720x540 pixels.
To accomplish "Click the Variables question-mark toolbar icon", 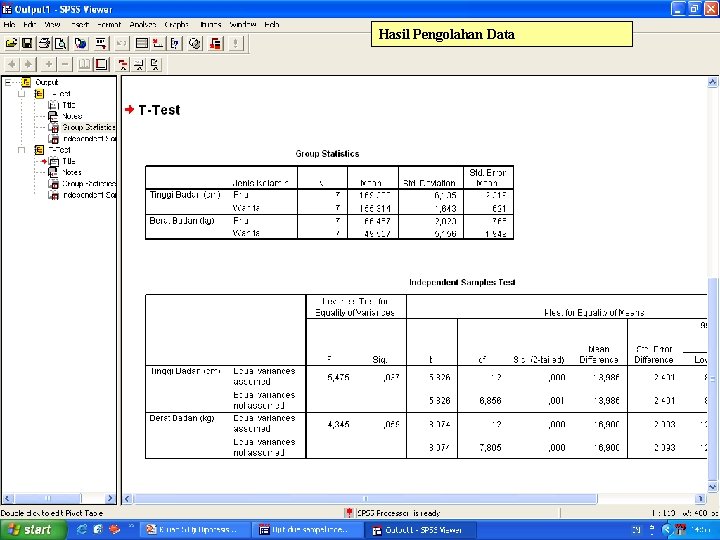I will click(175, 43).
